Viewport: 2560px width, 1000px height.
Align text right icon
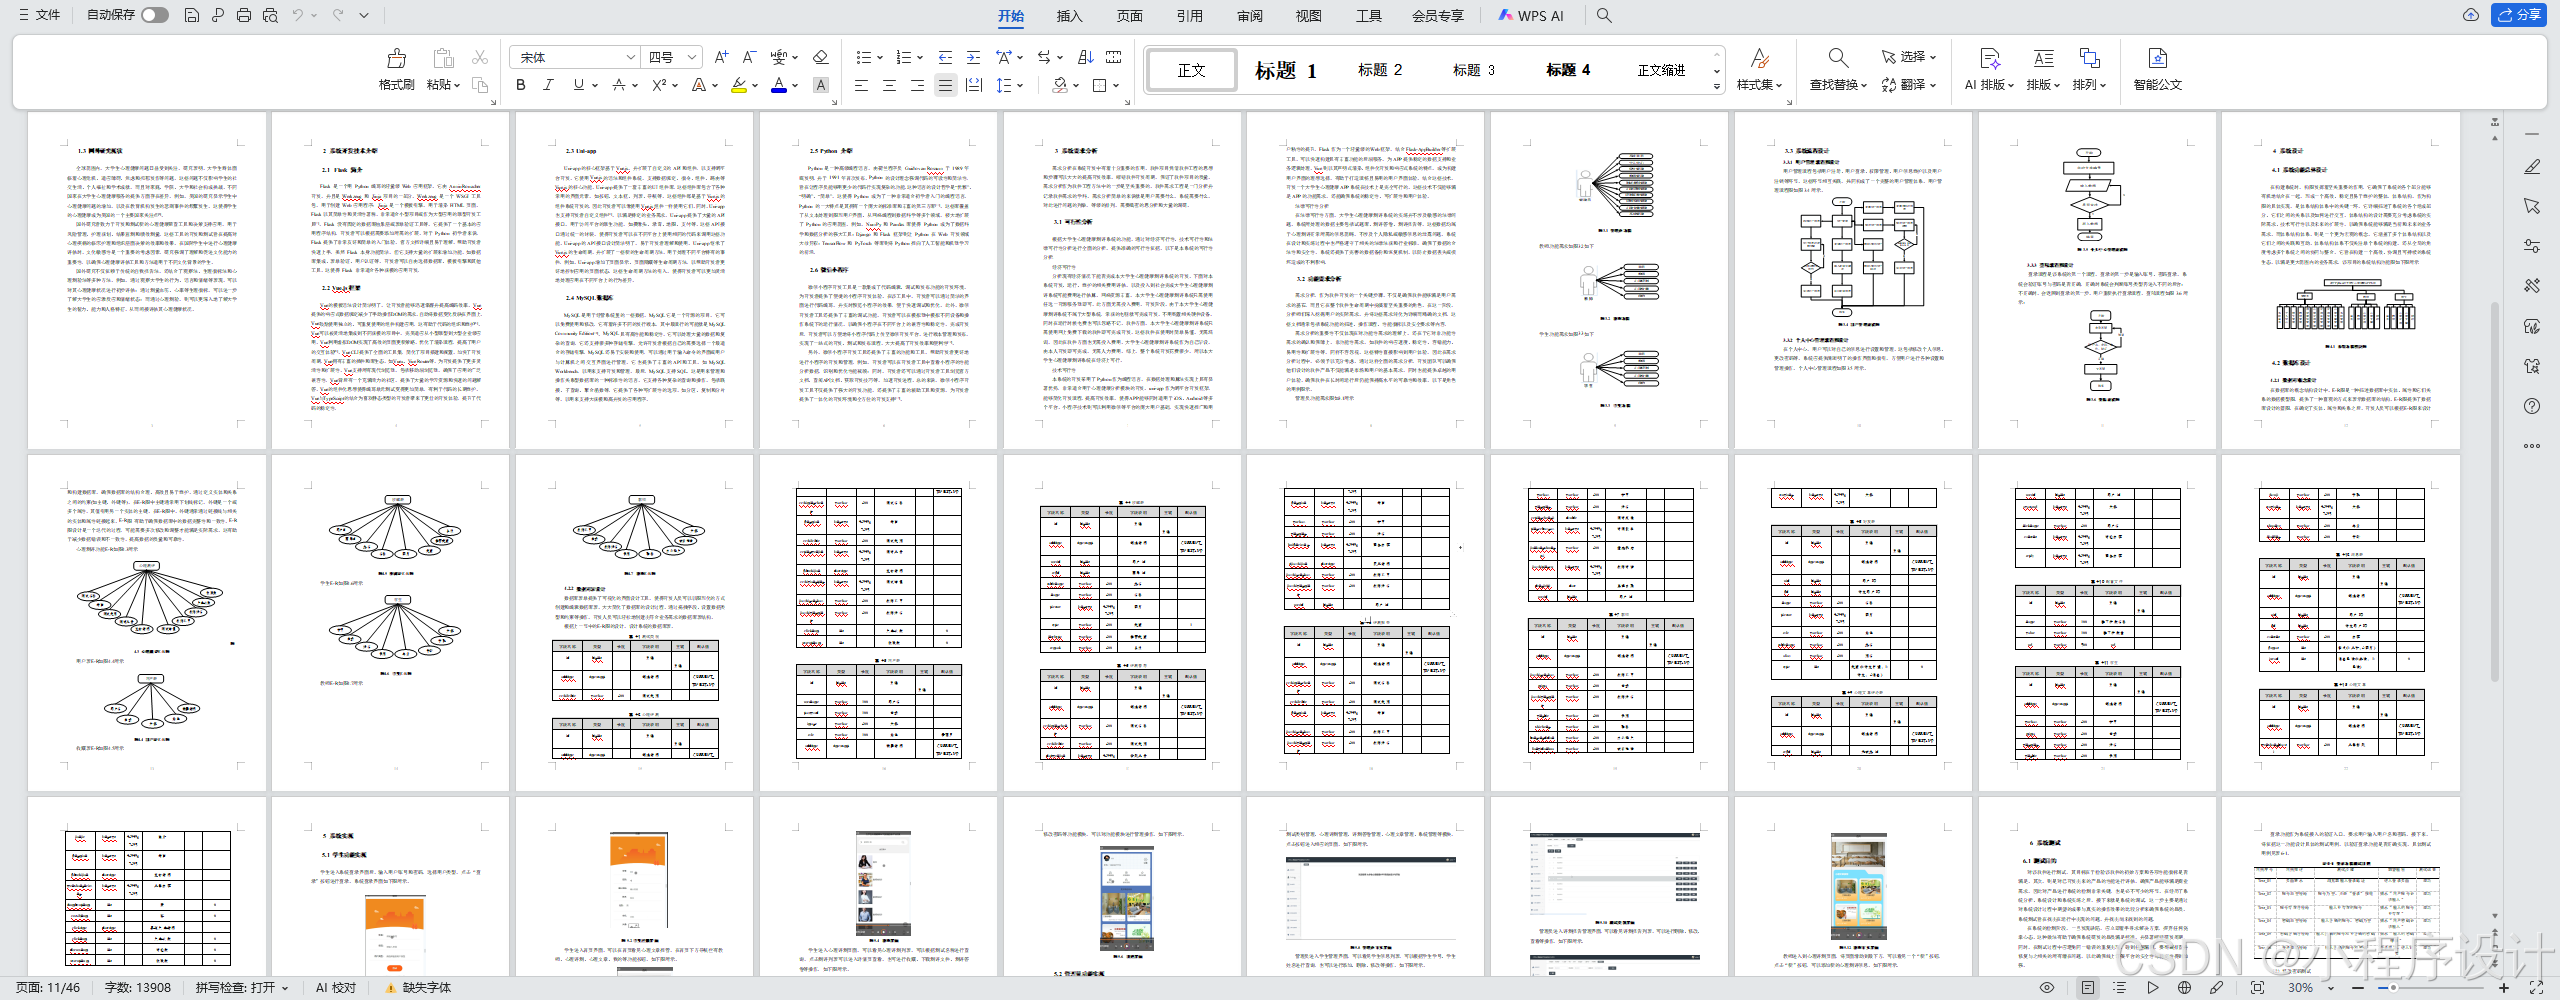pyautogui.click(x=917, y=85)
